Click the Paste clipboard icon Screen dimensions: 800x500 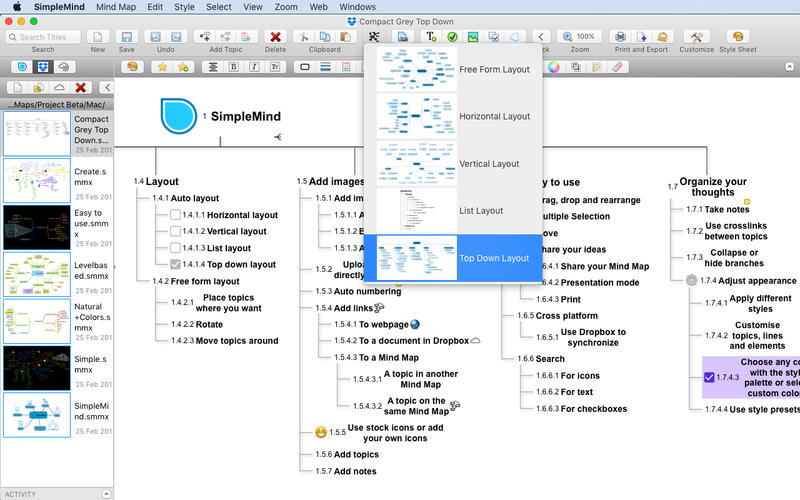click(345, 37)
